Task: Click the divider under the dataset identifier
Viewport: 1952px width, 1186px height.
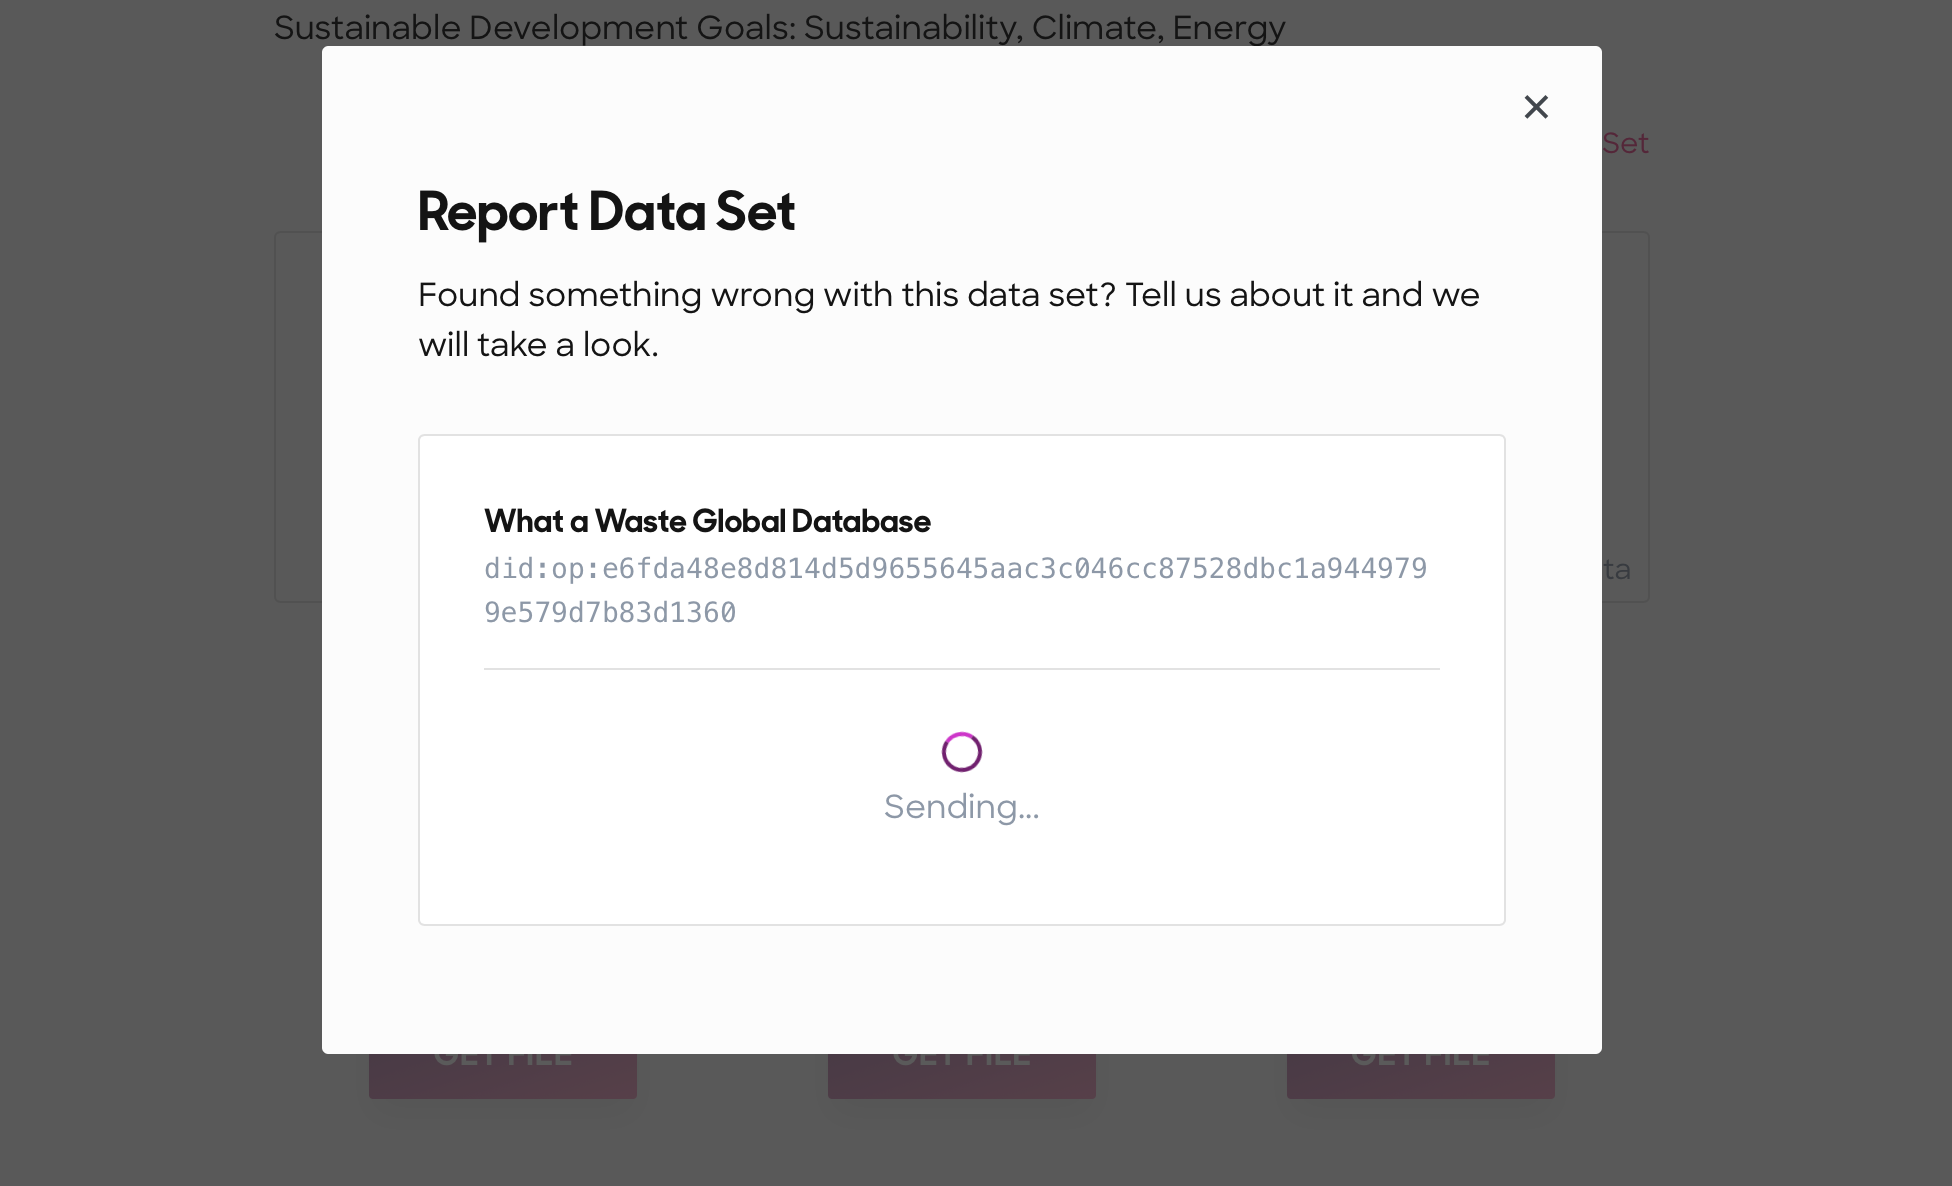Action: (x=960, y=668)
